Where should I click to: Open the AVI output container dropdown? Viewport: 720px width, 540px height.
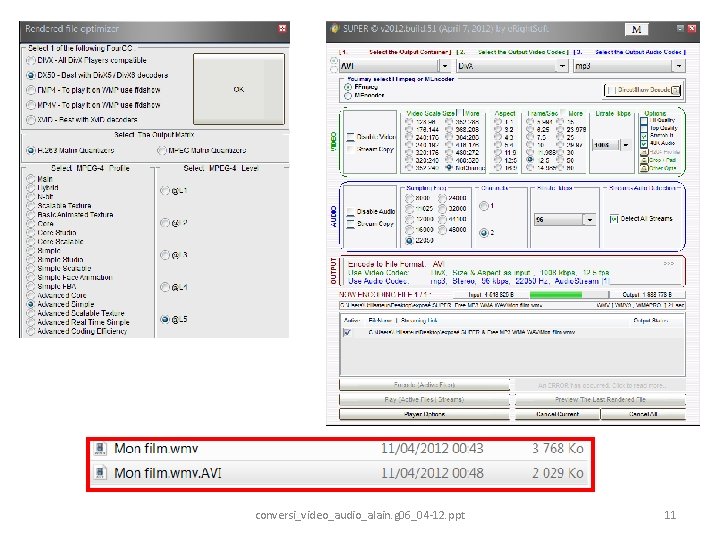coord(444,66)
